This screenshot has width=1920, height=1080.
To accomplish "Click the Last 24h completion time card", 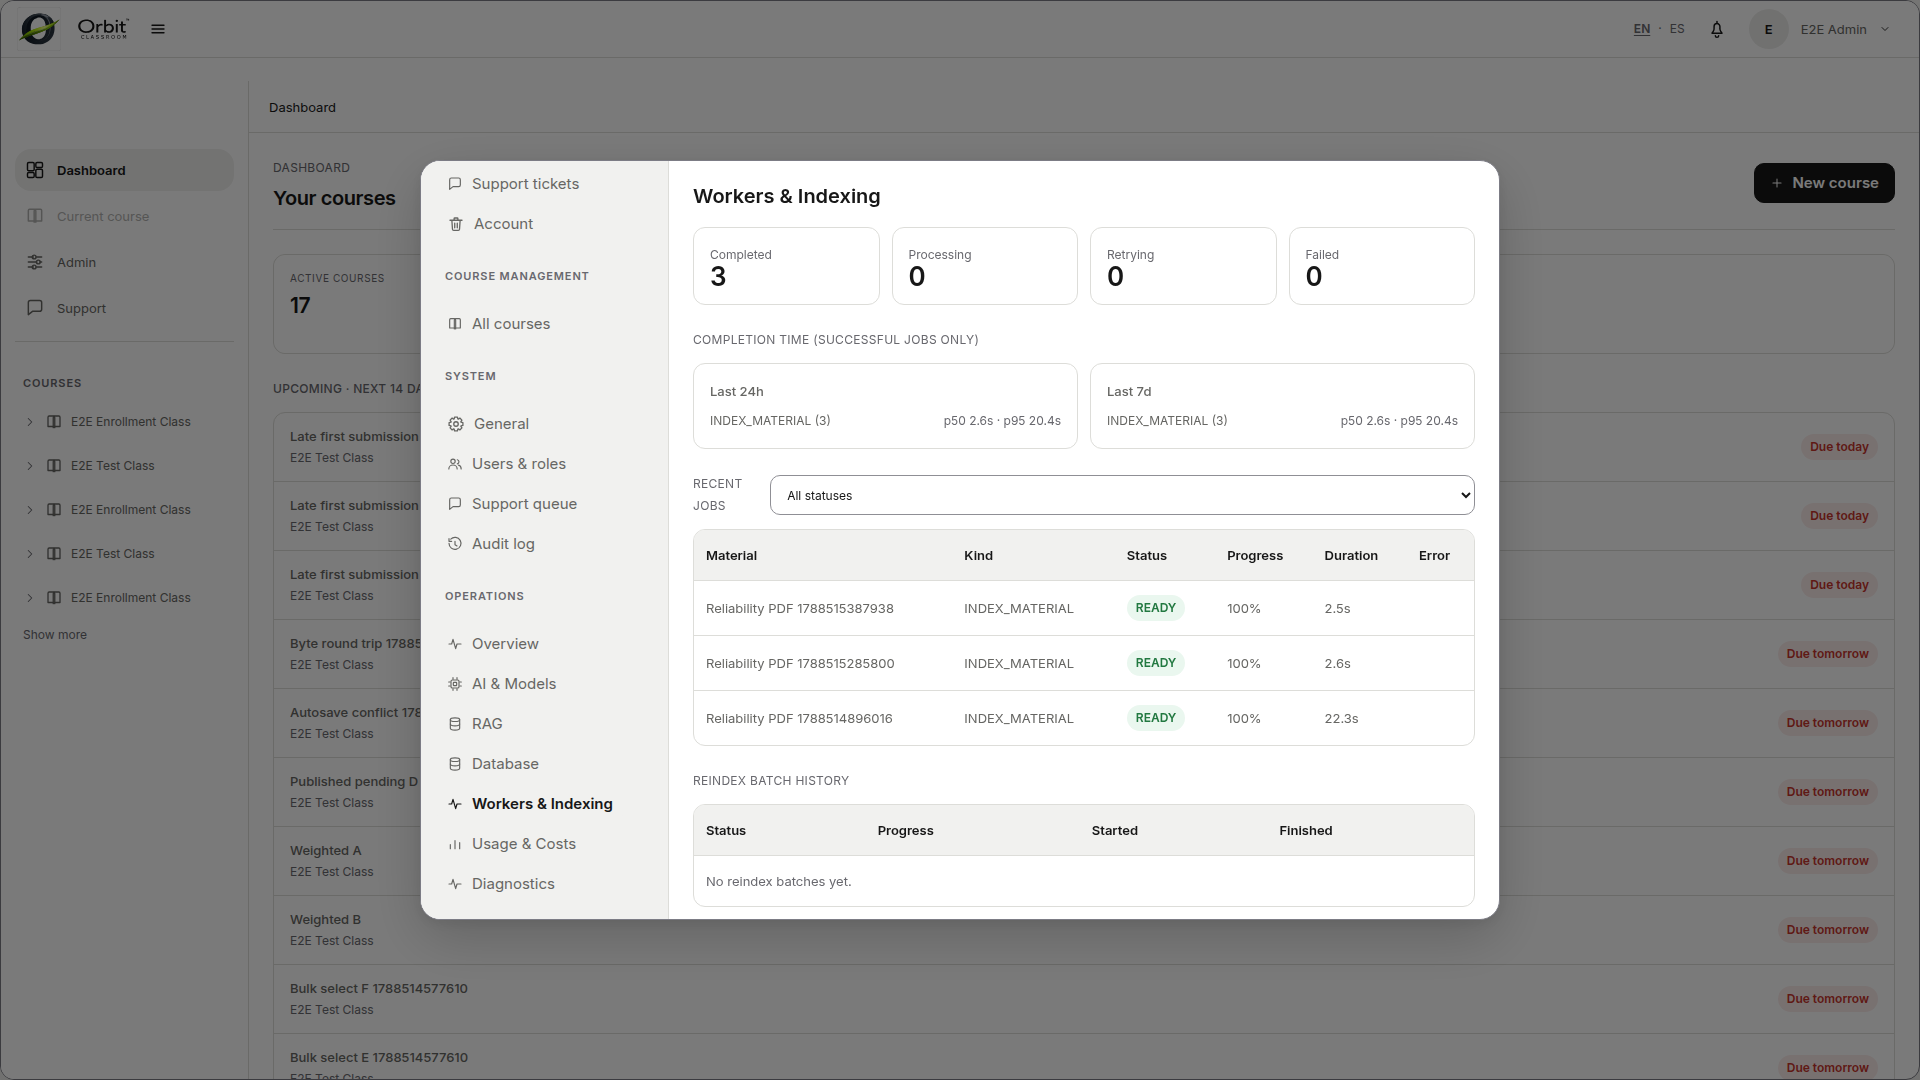I will click(885, 406).
